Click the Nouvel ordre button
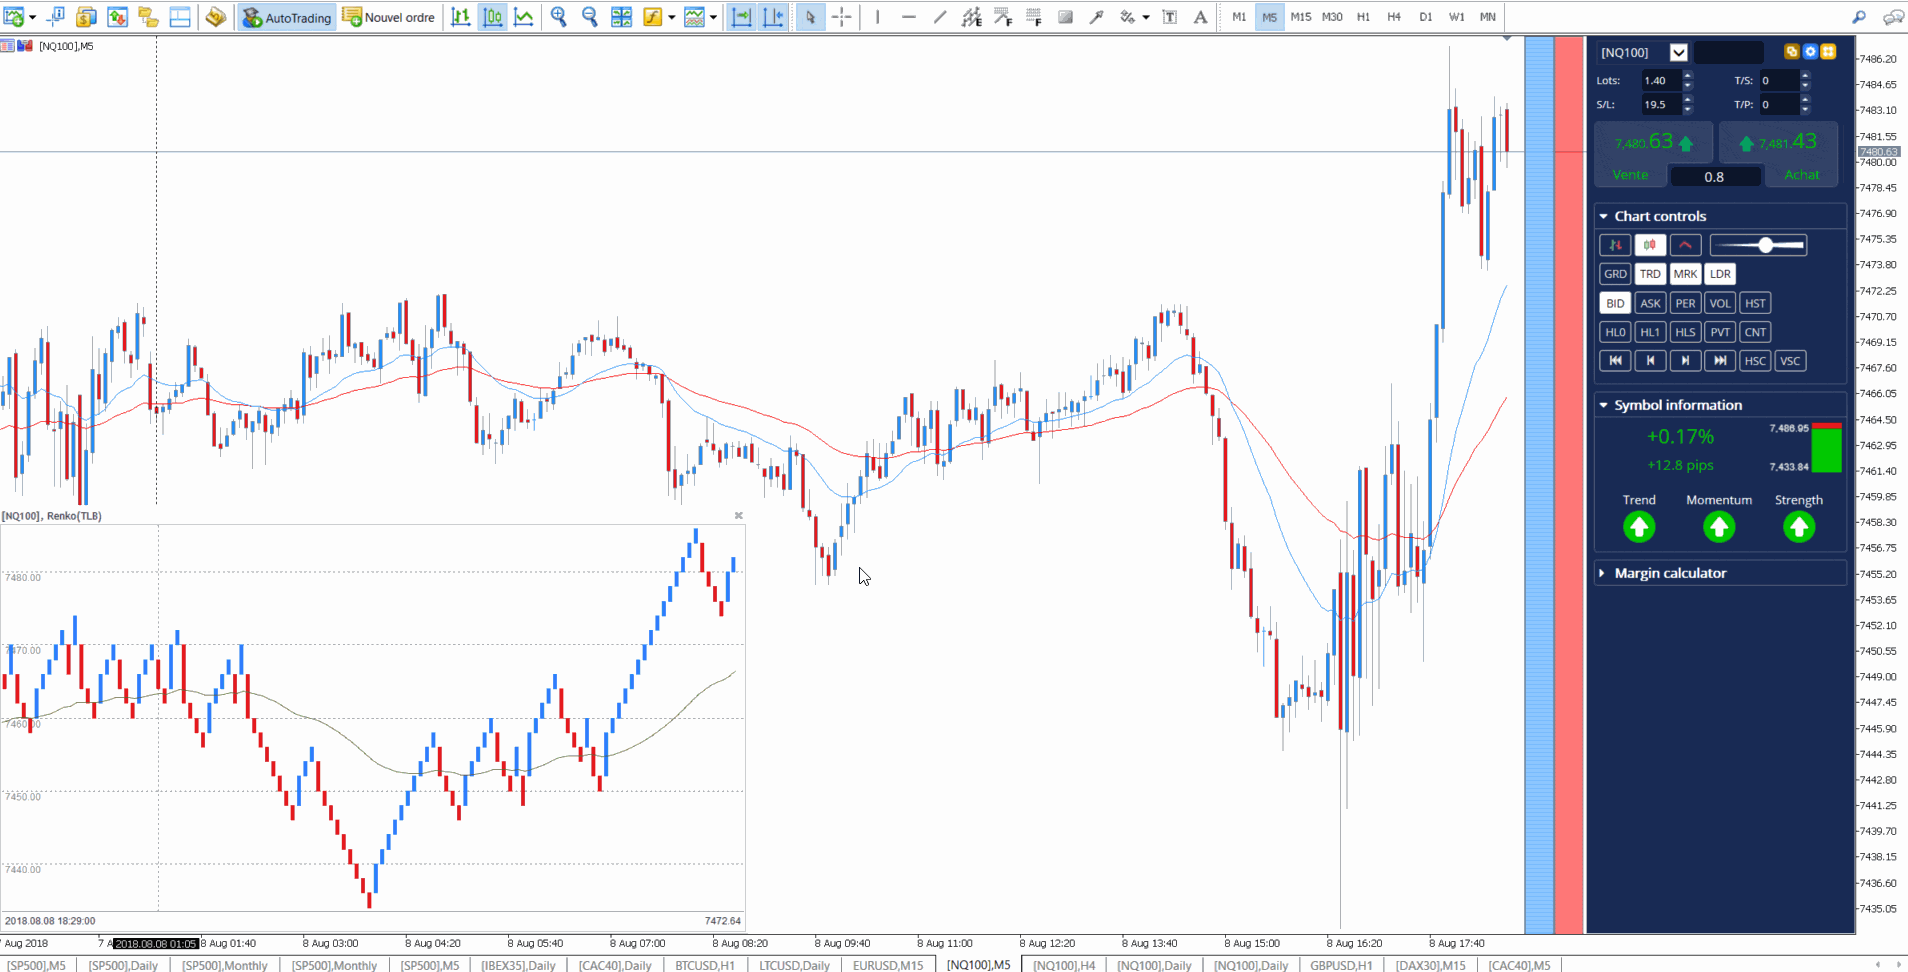Screen dimensions: 1908x972 coord(388,17)
